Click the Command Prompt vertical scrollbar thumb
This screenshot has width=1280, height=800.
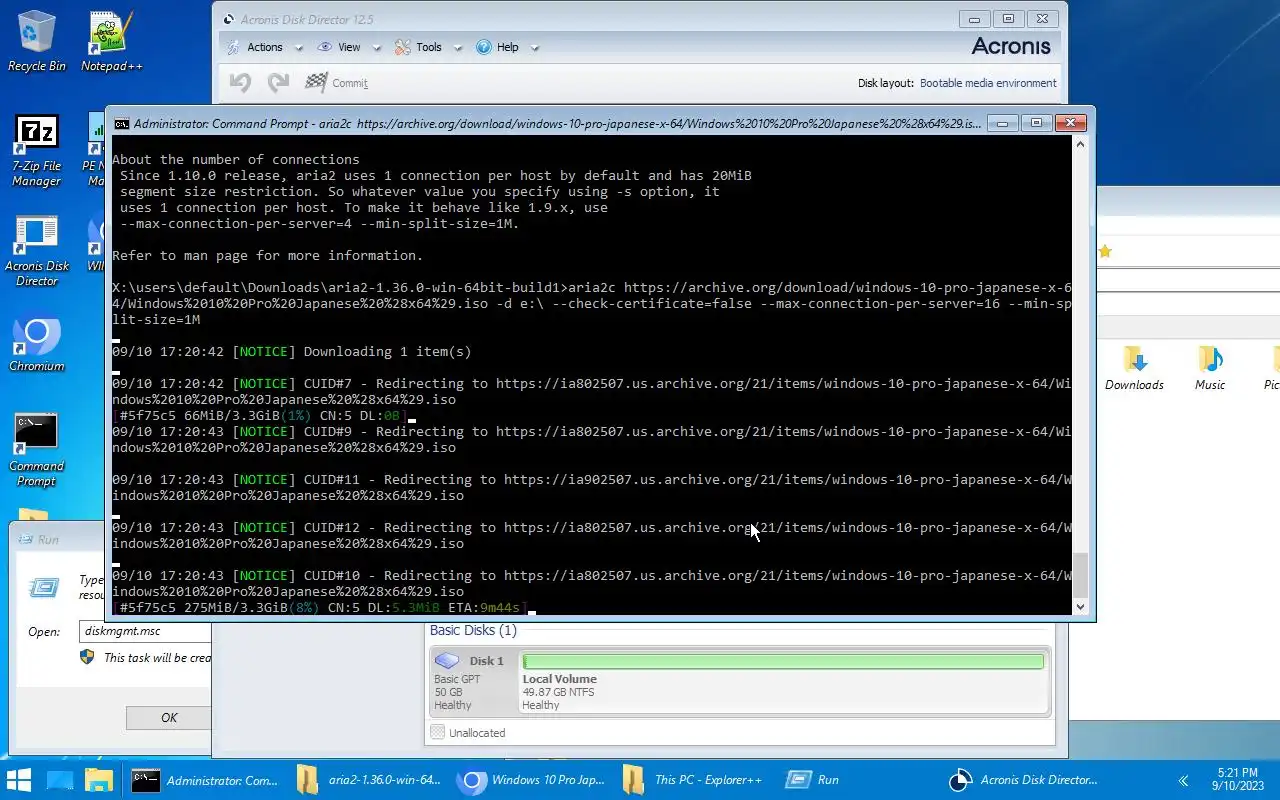coord(1080,574)
